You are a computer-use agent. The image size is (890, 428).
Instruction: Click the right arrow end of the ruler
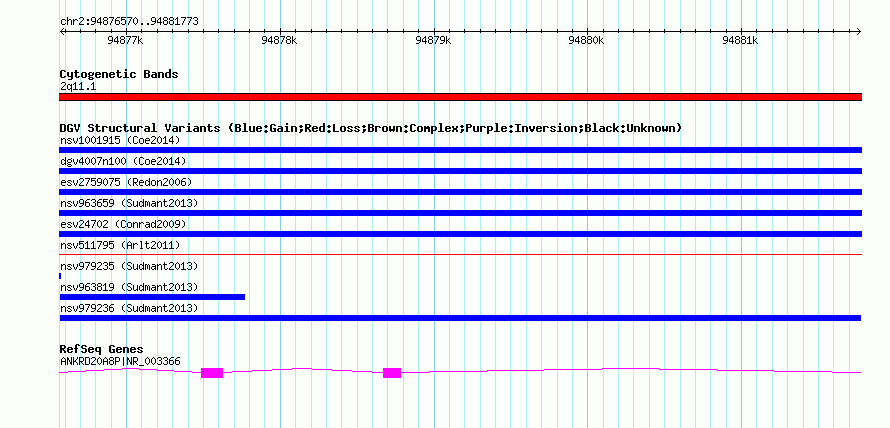click(858, 32)
